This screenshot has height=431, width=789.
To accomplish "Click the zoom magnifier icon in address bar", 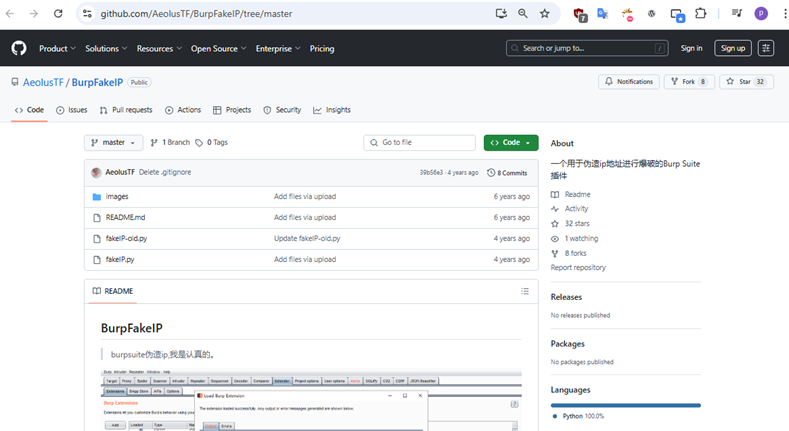I will [x=523, y=14].
